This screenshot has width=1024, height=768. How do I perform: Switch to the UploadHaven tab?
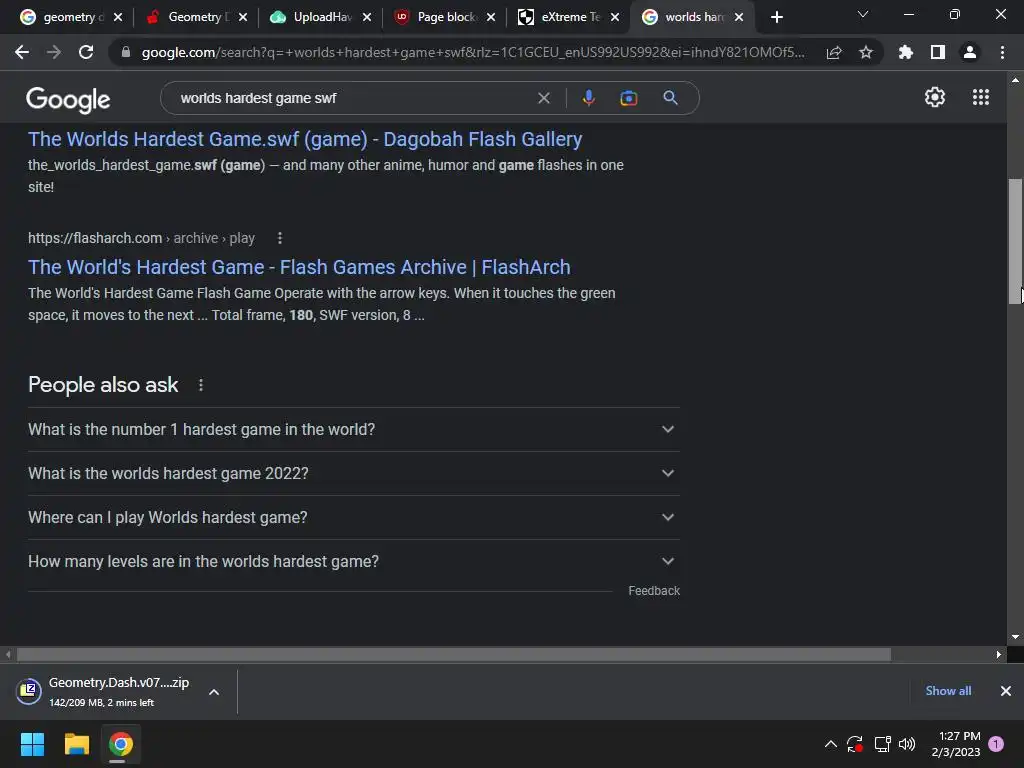(x=319, y=17)
